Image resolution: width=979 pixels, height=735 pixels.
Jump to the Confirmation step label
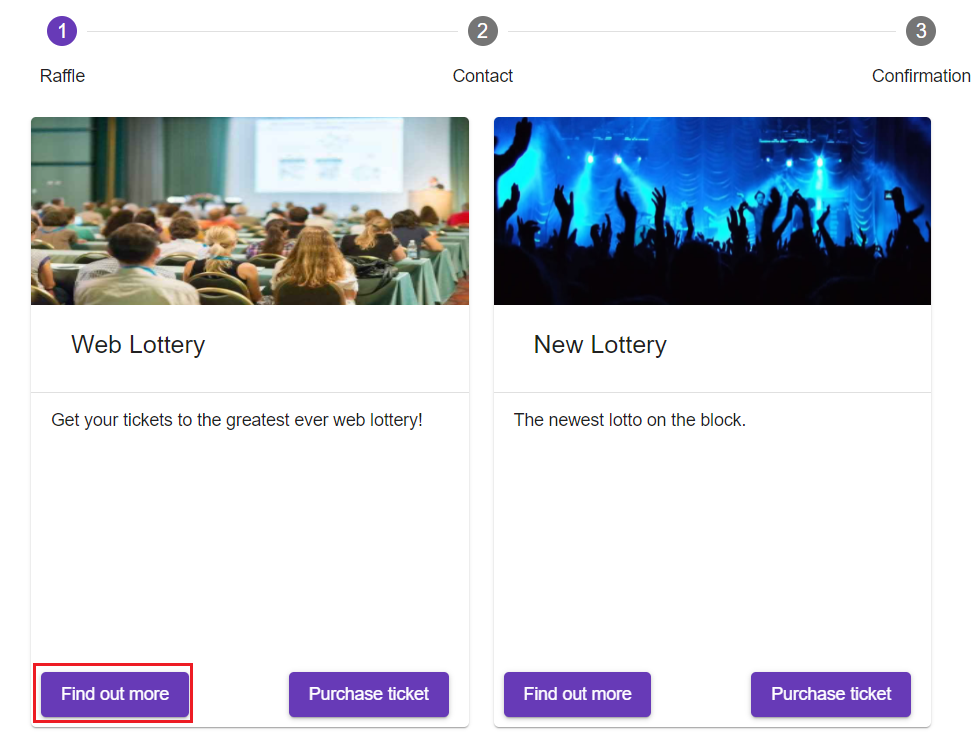[x=920, y=76]
